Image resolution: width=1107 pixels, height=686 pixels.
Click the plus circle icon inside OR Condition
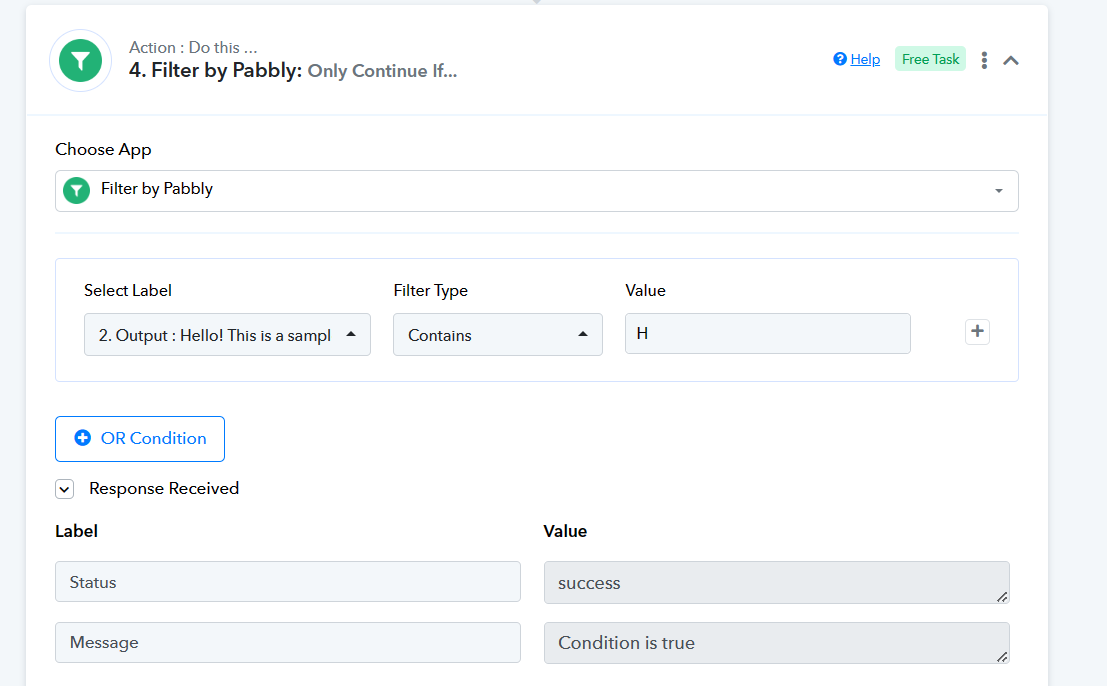coord(83,438)
